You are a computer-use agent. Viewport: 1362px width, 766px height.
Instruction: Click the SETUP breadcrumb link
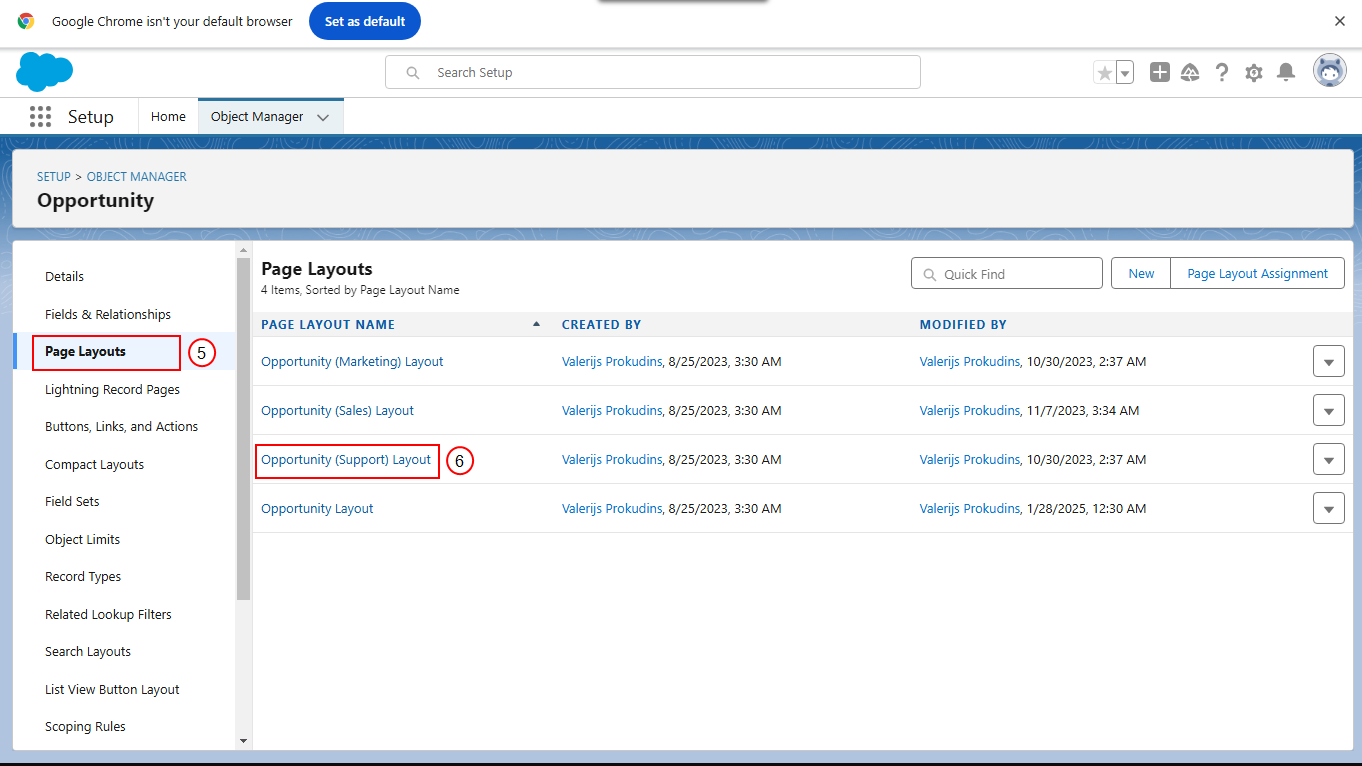tap(54, 176)
